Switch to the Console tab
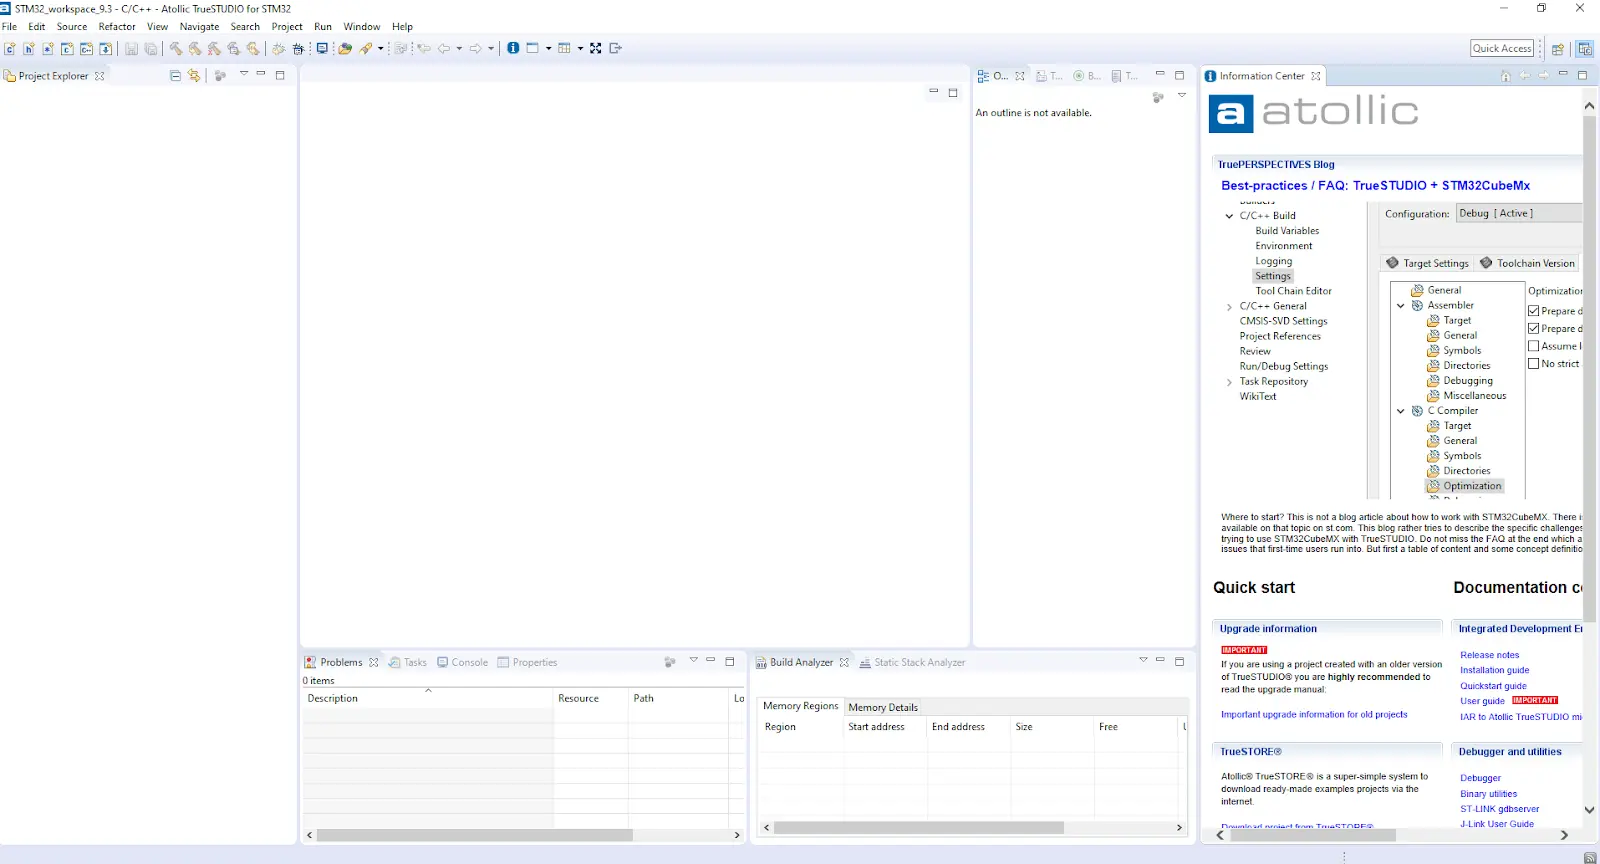This screenshot has width=1600, height=864. (x=462, y=662)
